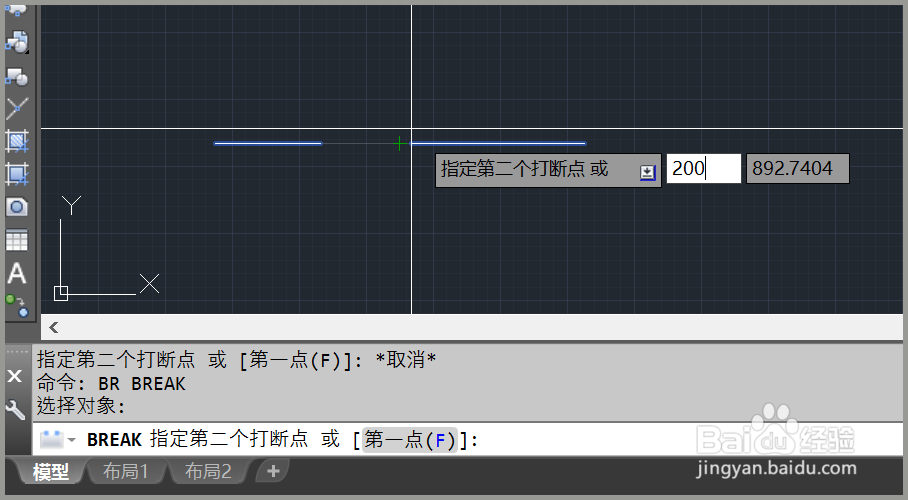
Task: Select the Table tool
Action: pos(17,240)
